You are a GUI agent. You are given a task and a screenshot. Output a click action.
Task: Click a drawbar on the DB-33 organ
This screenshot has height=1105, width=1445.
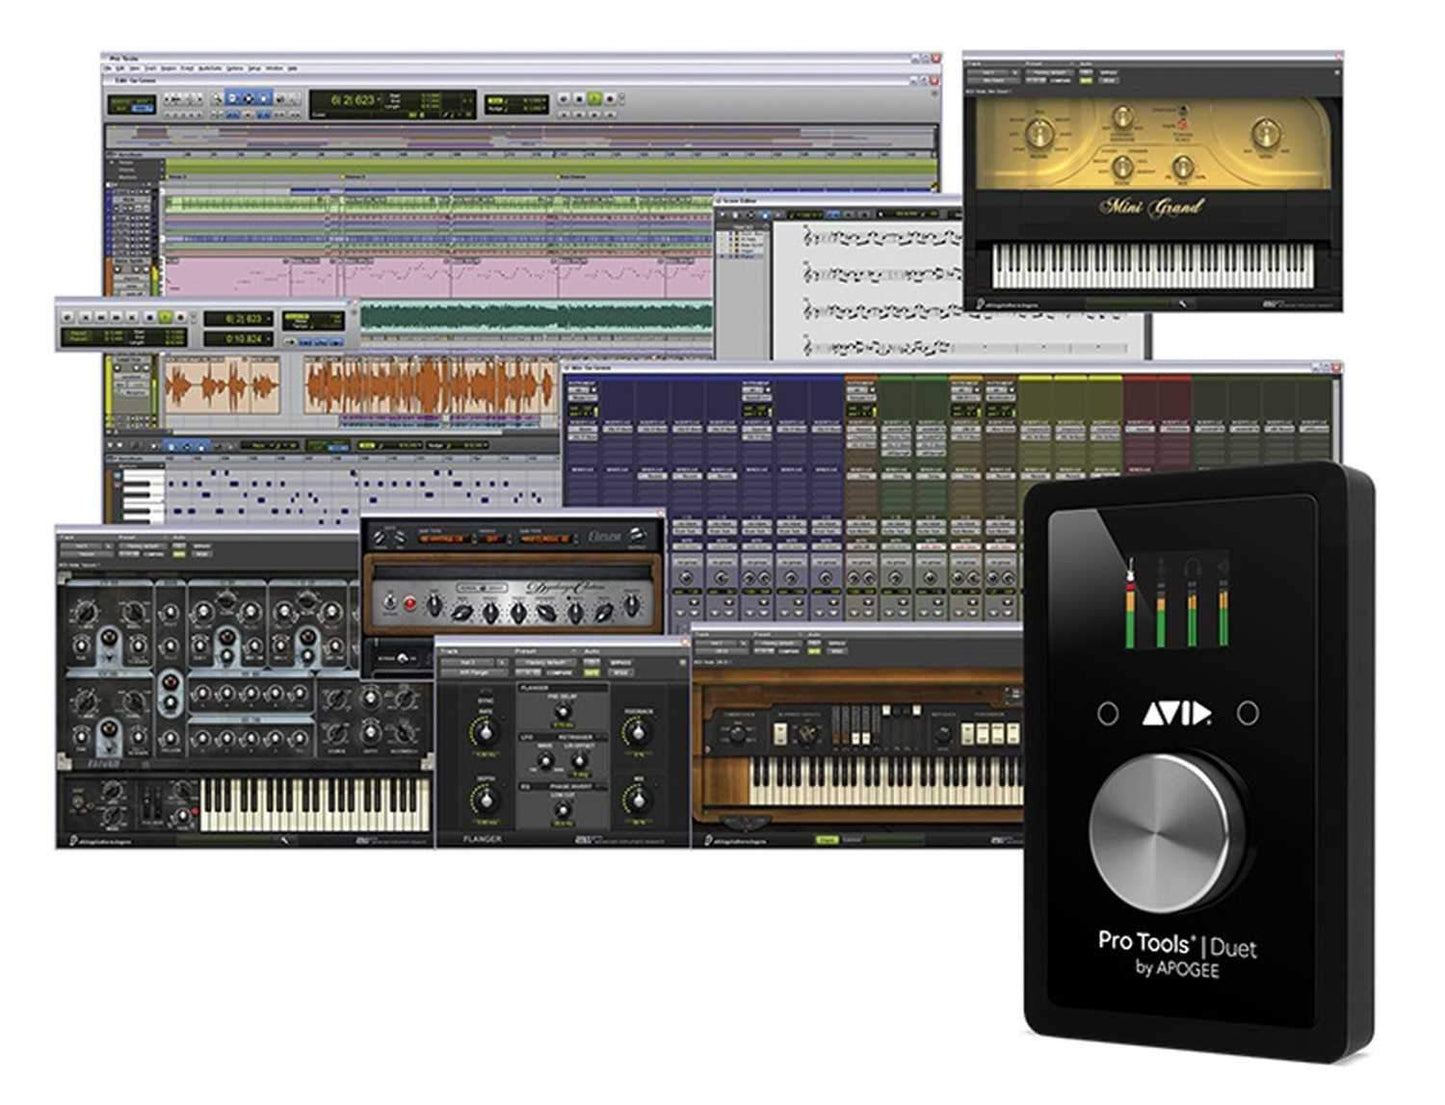click(856, 739)
